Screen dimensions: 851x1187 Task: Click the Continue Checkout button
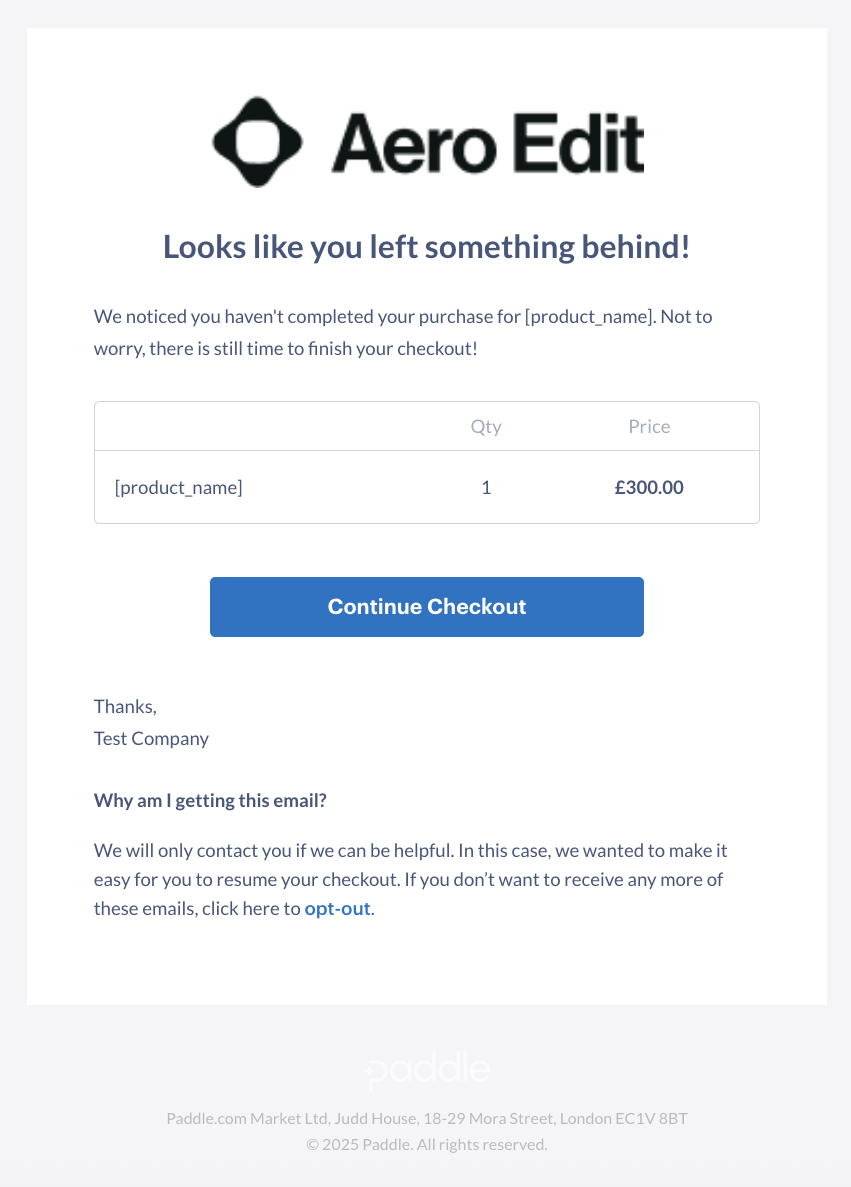[427, 607]
